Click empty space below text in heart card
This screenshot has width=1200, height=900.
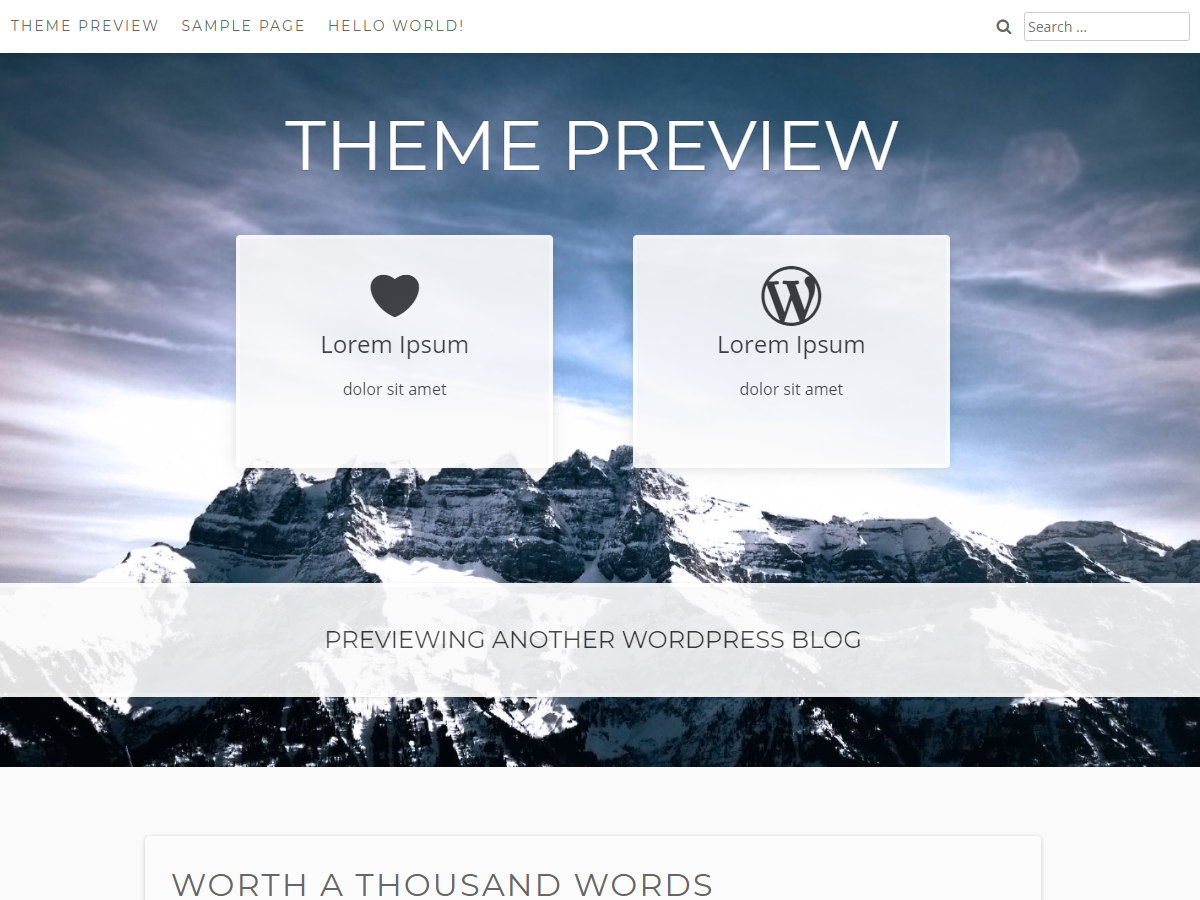point(394,435)
